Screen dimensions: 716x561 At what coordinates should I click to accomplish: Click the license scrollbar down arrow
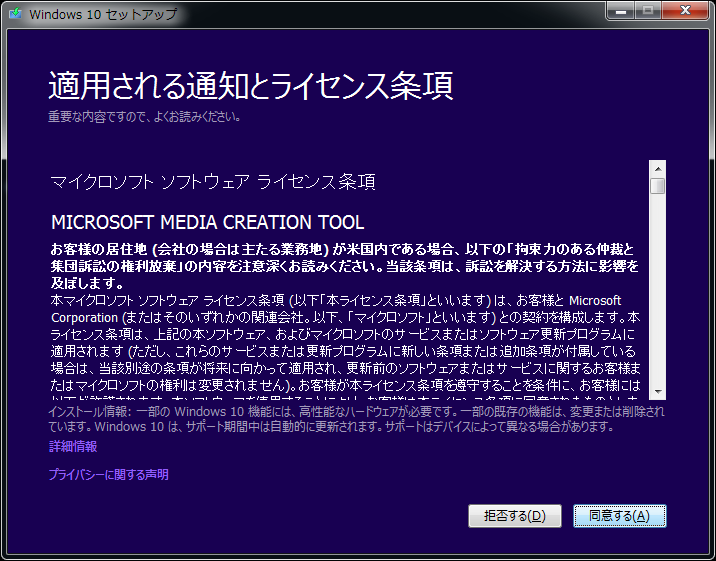(657, 392)
